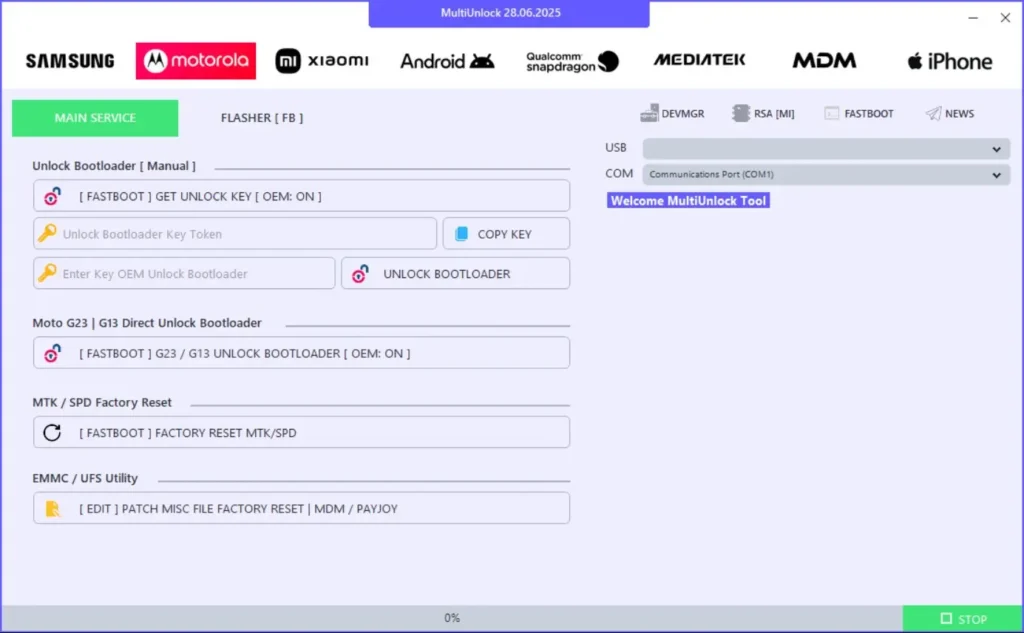This screenshot has width=1024, height=633.
Task: Click lock icon on G23/G13 button
Action: click(x=52, y=353)
